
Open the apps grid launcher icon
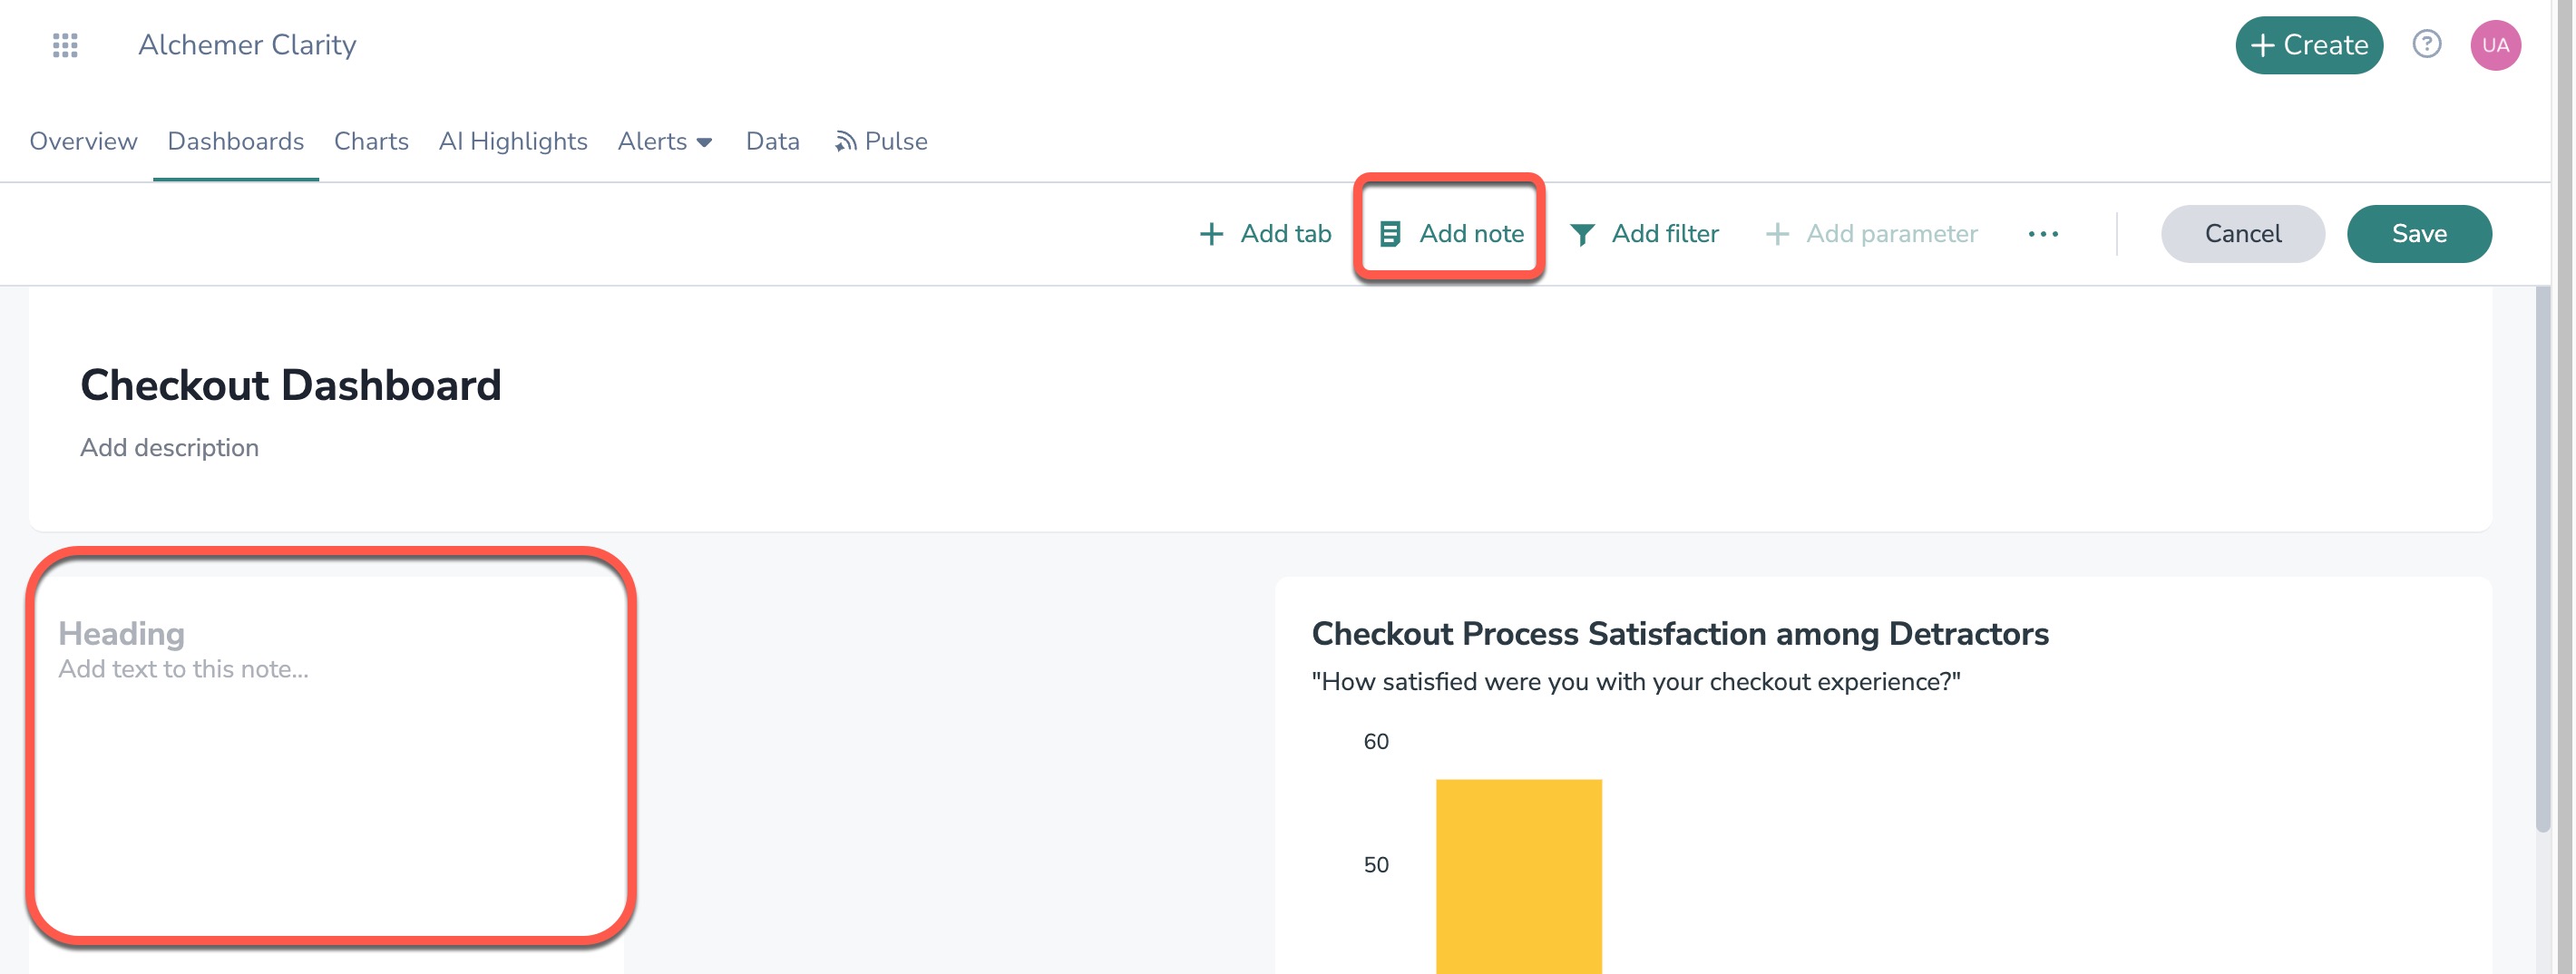[x=65, y=45]
